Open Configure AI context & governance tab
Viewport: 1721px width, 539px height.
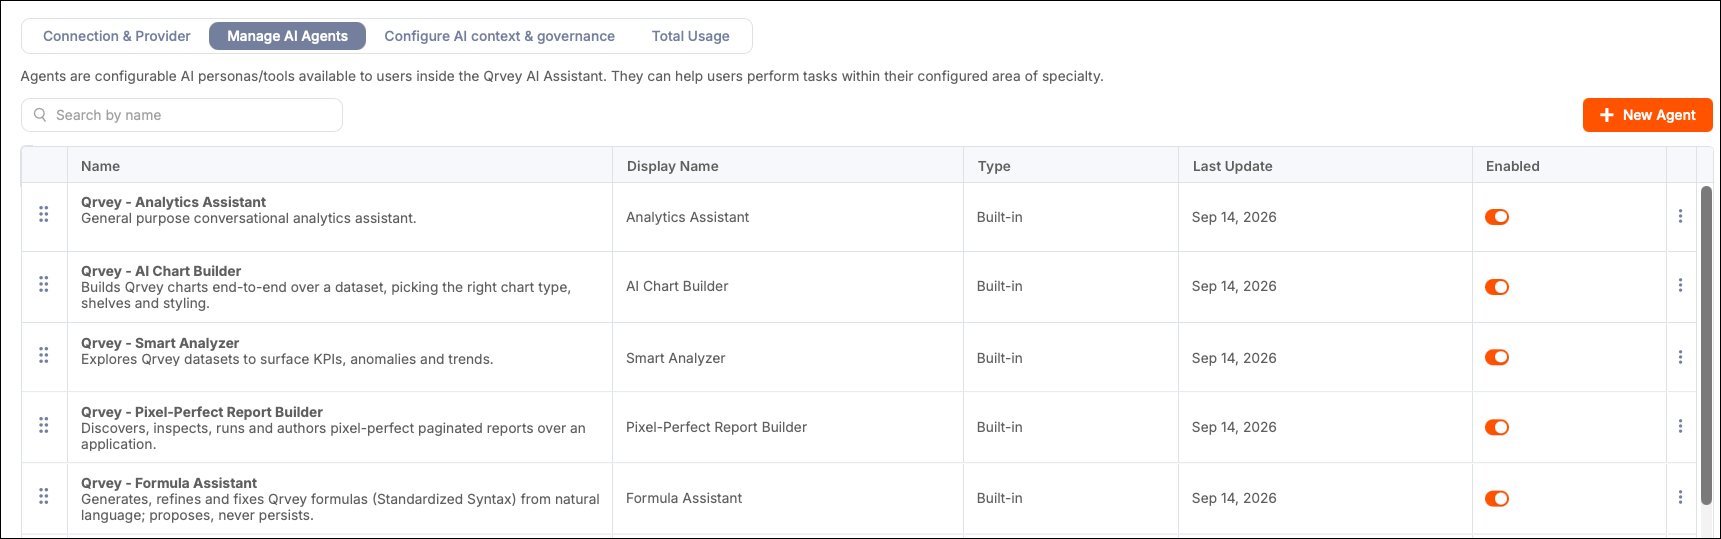[499, 36]
